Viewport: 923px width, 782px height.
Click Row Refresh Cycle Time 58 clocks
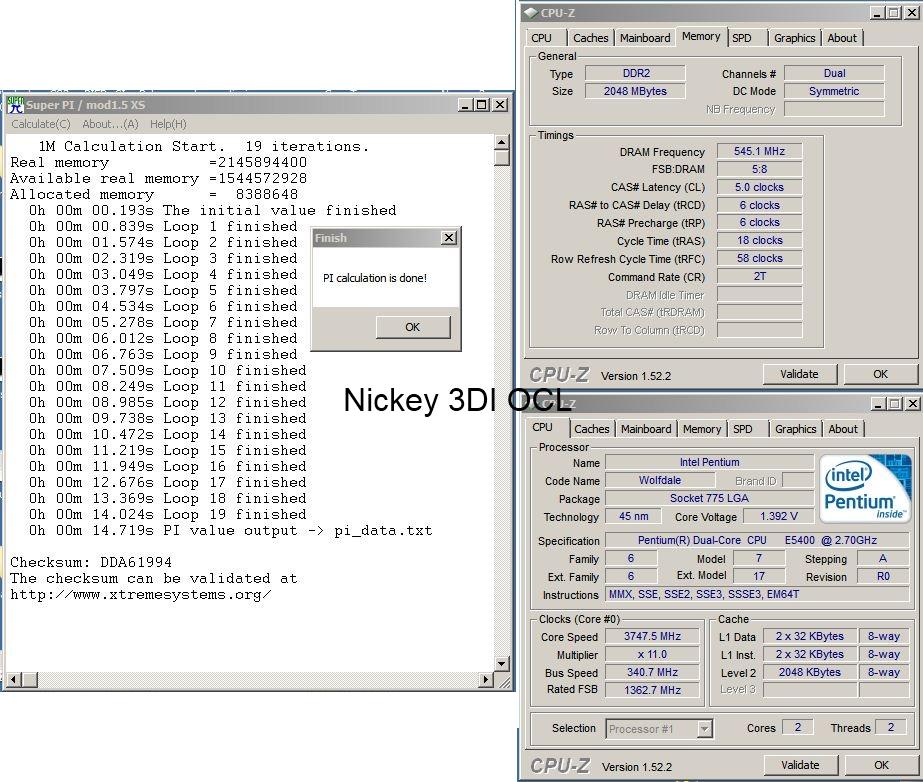pyautogui.click(x=759, y=259)
